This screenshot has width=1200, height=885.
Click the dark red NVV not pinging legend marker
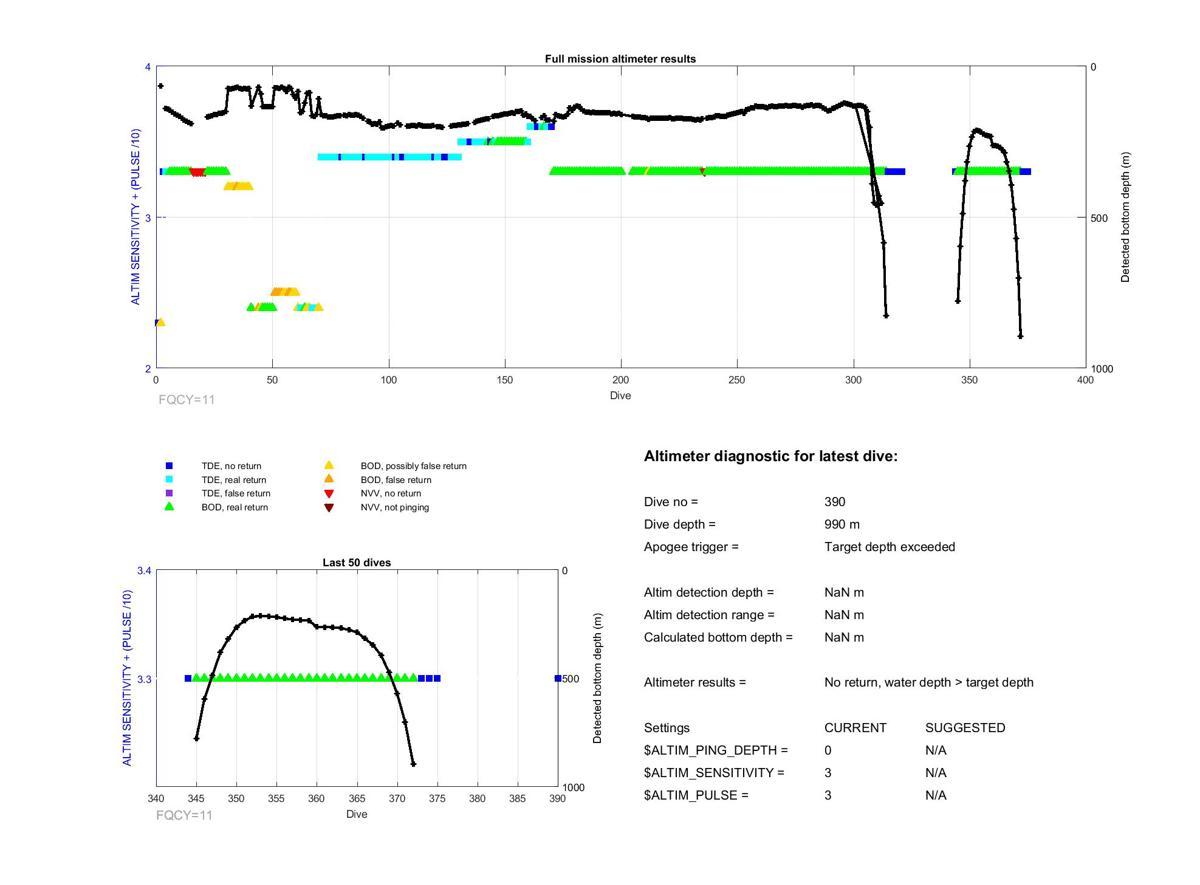click(328, 508)
